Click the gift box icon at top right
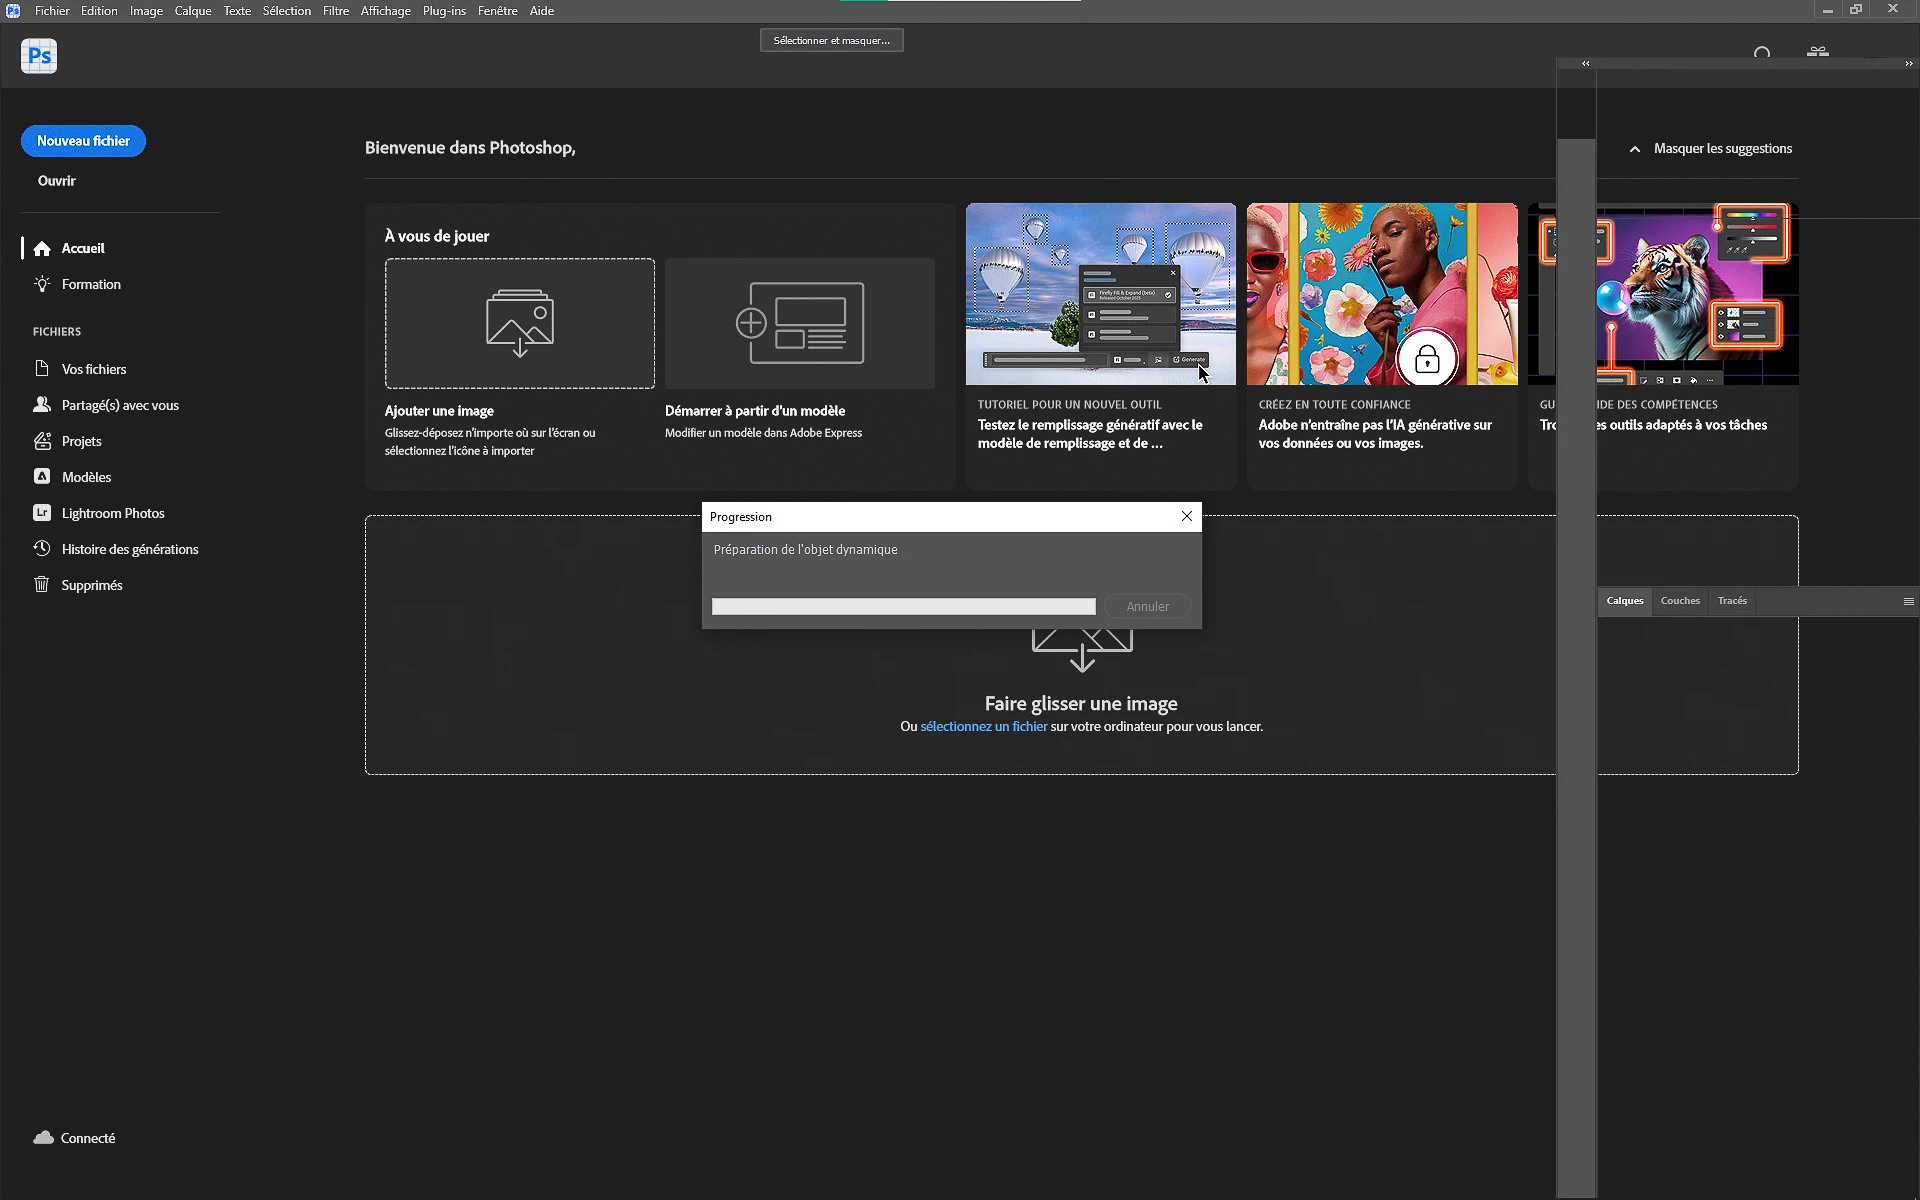 coord(1817,52)
